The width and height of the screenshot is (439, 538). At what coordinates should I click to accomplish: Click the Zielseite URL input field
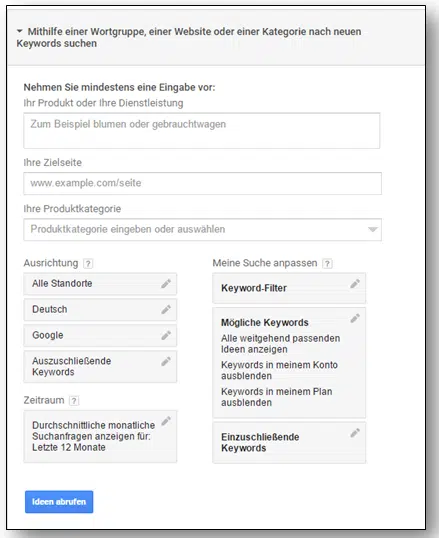pos(203,184)
